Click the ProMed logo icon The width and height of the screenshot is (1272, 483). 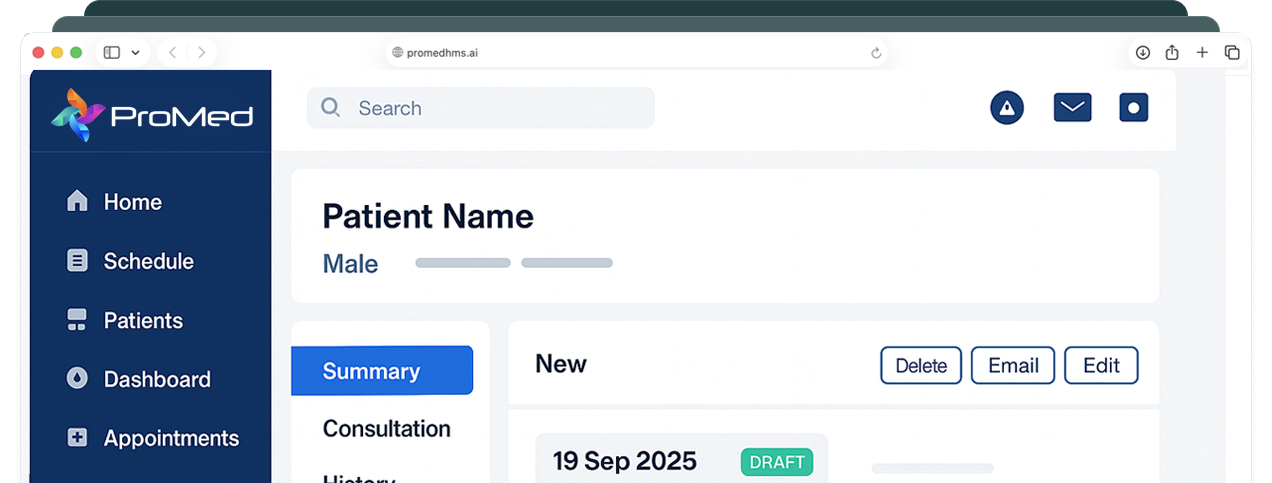coord(77,115)
